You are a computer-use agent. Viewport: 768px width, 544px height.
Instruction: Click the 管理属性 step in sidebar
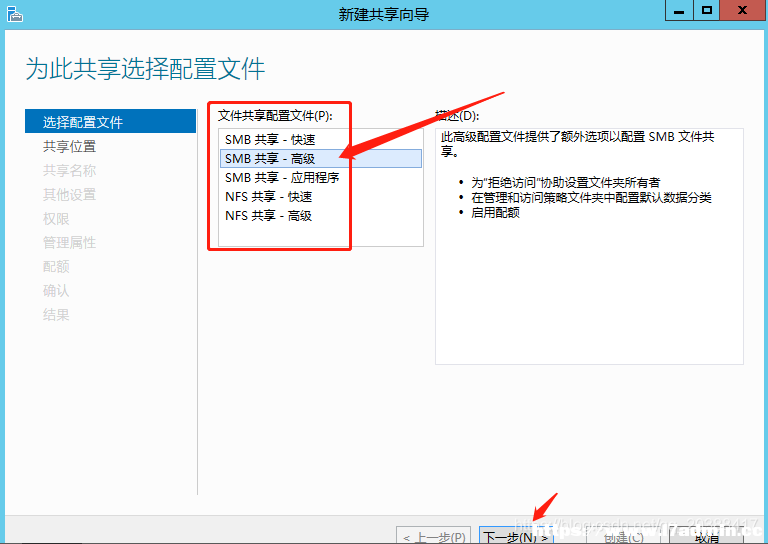[69, 242]
